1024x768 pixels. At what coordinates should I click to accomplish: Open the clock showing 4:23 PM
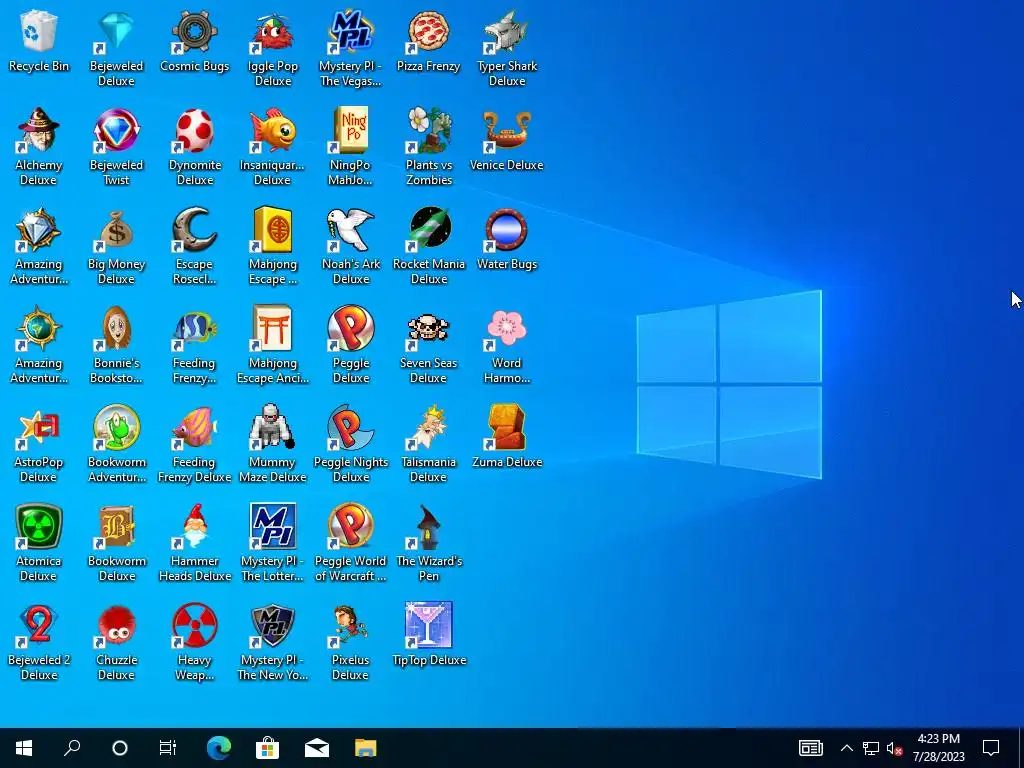[x=938, y=748]
